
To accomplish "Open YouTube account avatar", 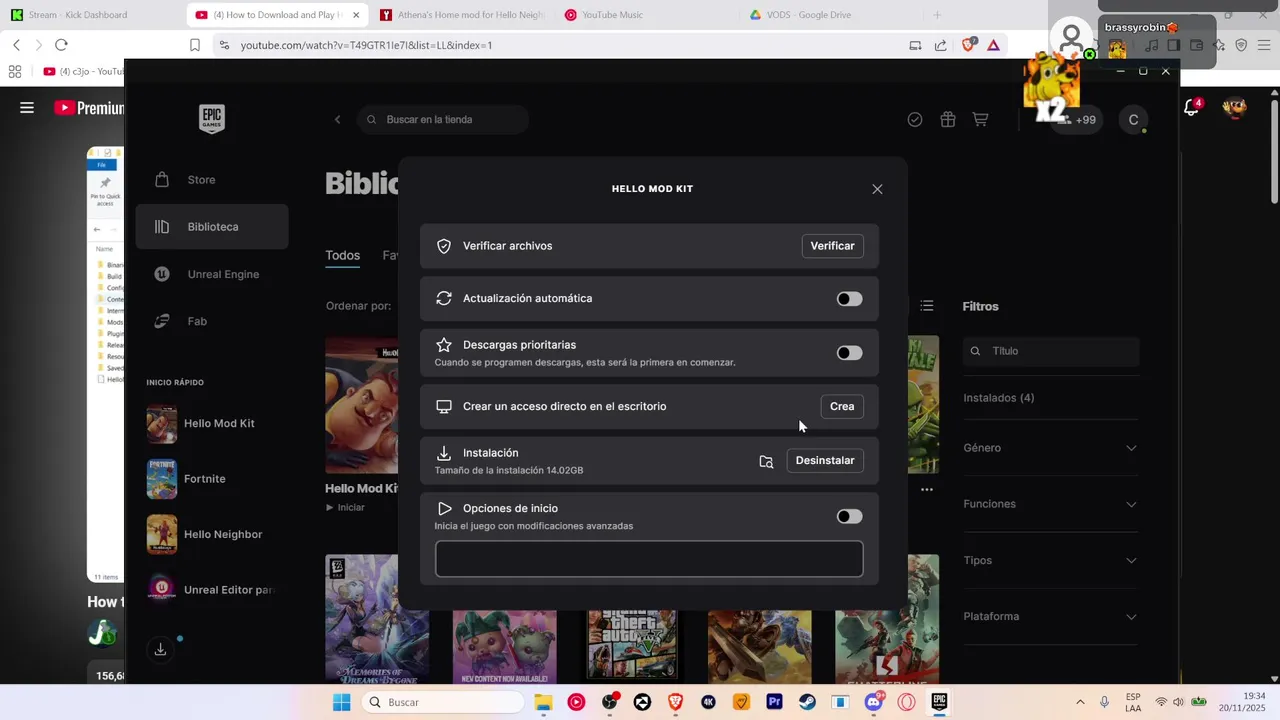I will click(x=1234, y=107).
